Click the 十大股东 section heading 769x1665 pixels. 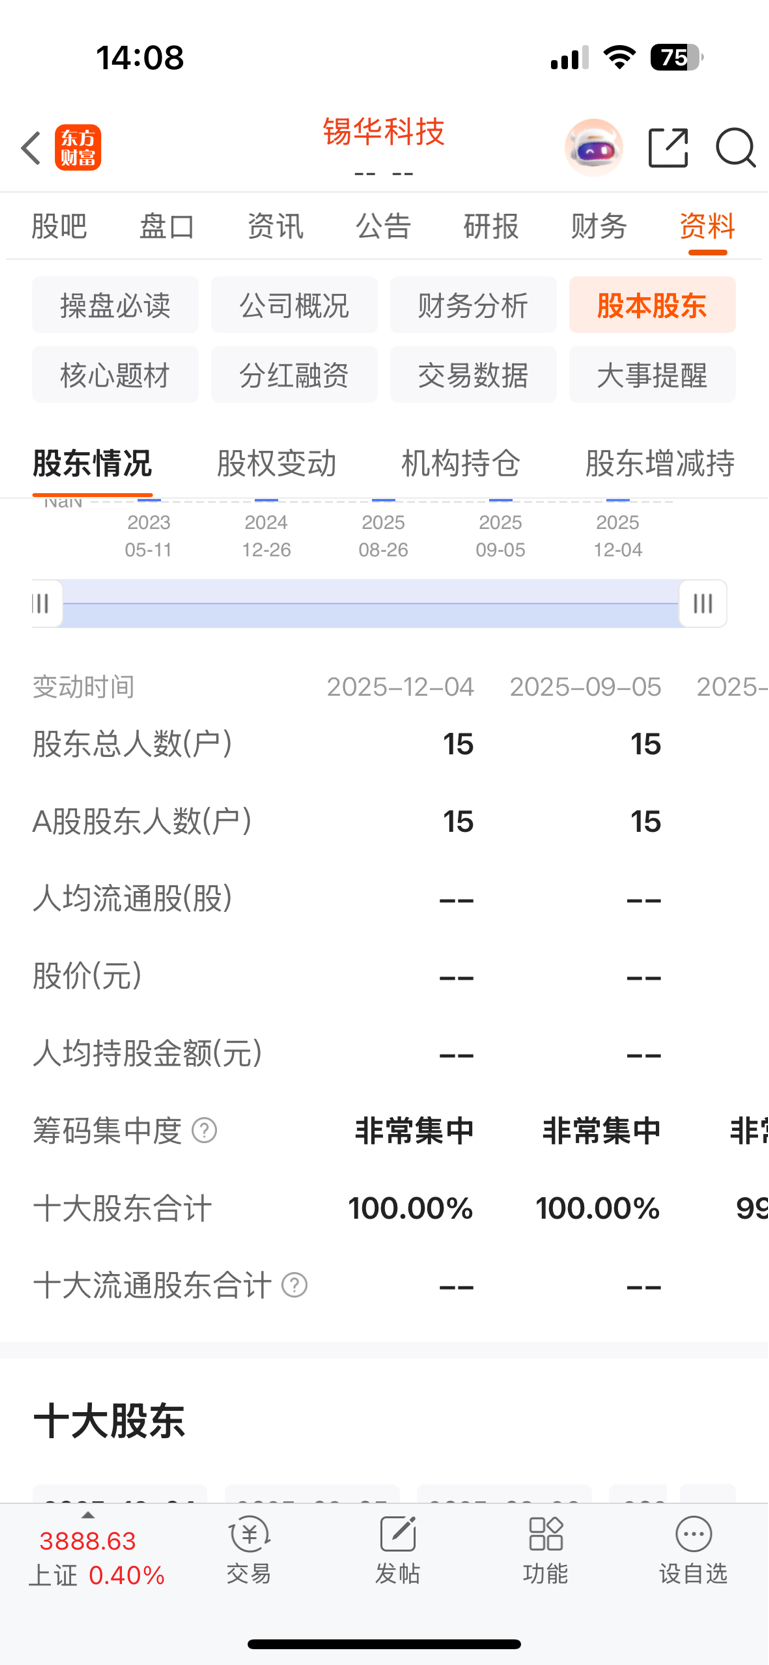(x=109, y=1420)
